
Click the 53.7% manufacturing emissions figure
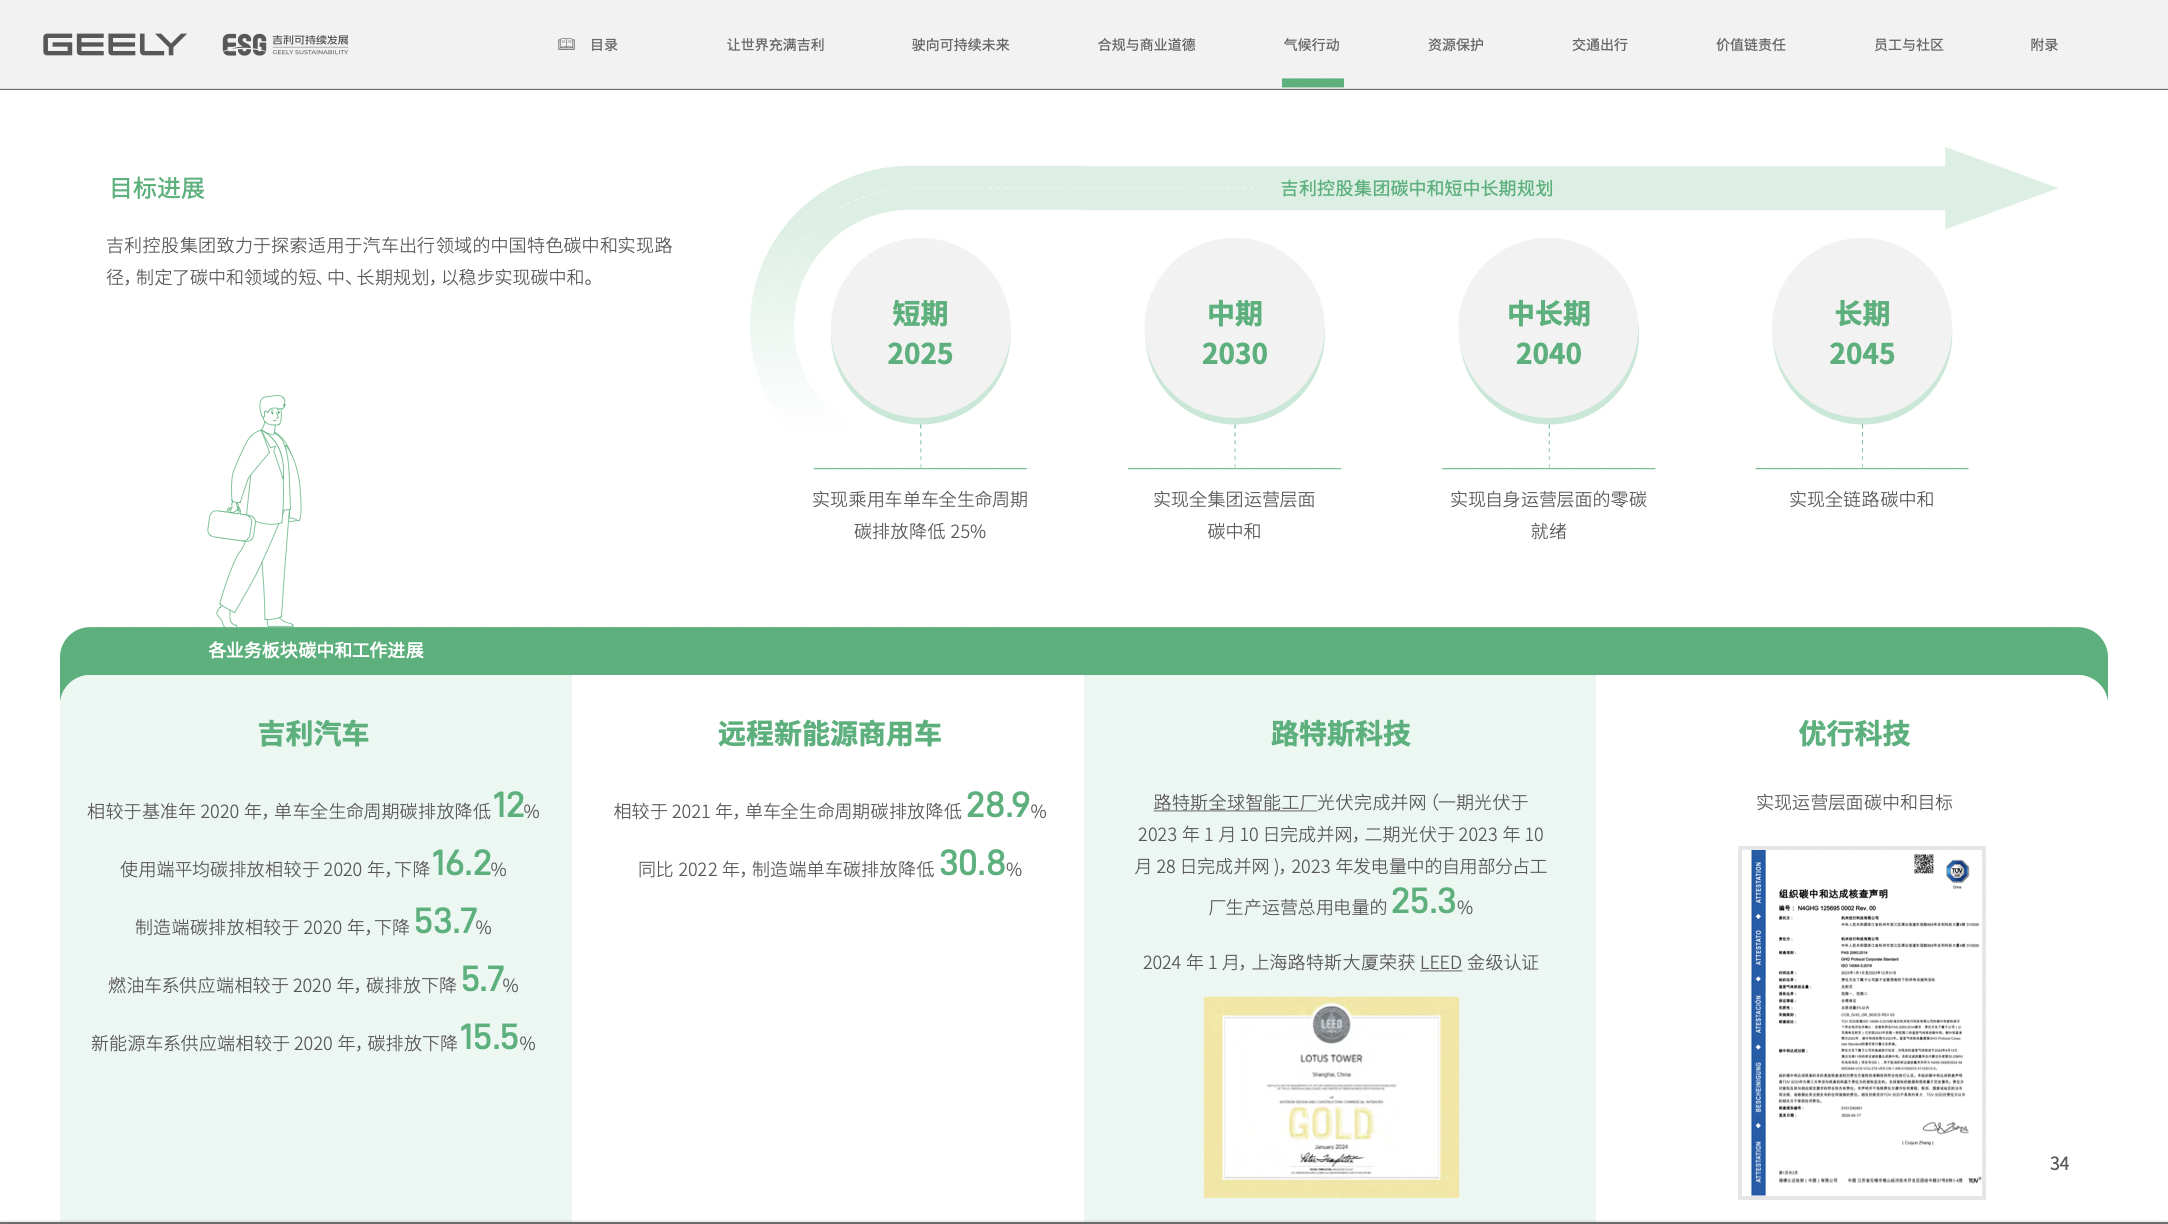[453, 922]
